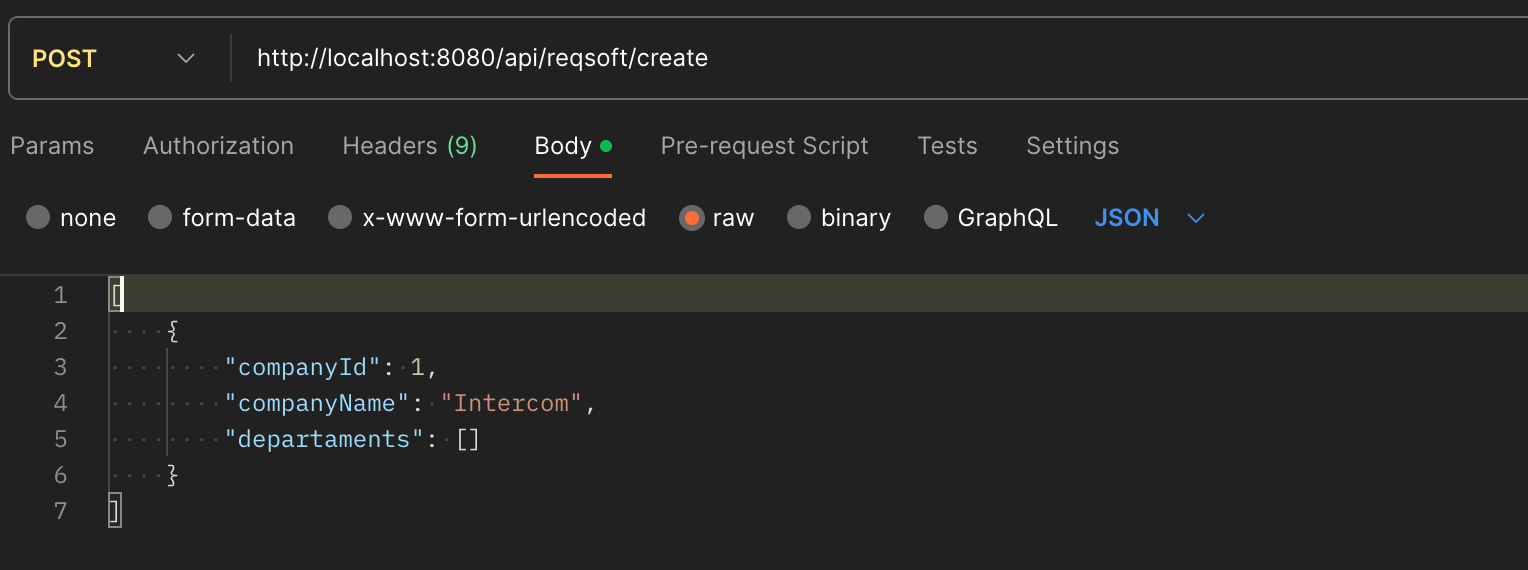Select the Body tab

pos(573,146)
